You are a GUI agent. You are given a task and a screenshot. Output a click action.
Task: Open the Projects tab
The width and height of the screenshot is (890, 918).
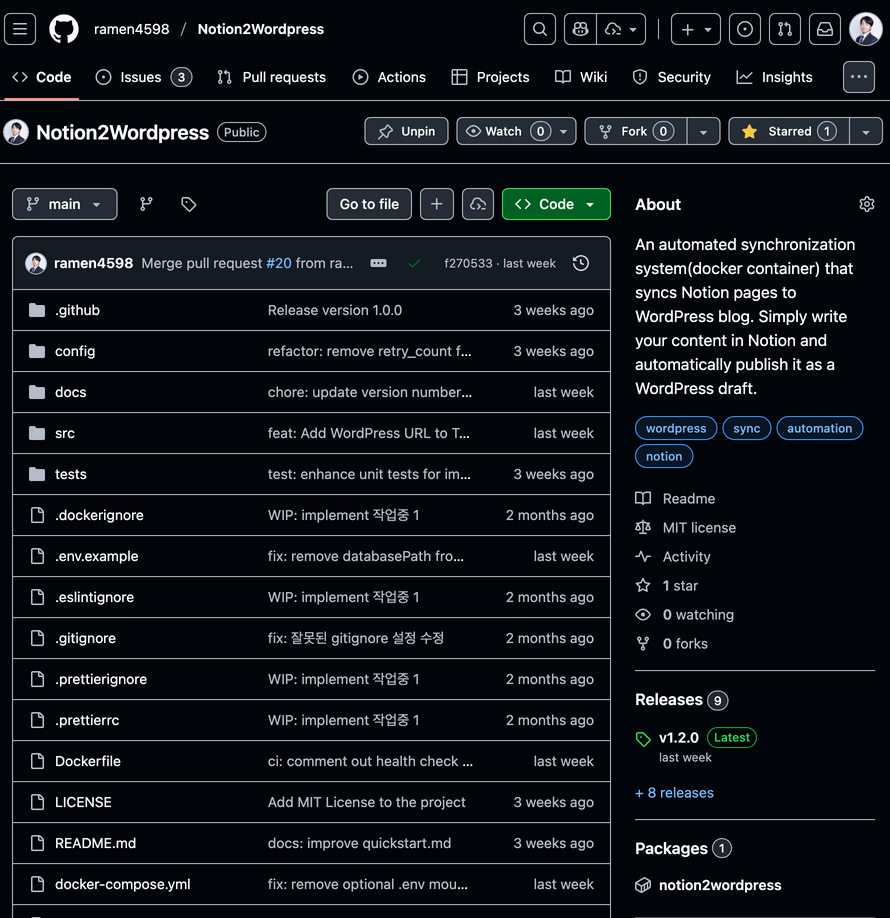coord(490,77)
